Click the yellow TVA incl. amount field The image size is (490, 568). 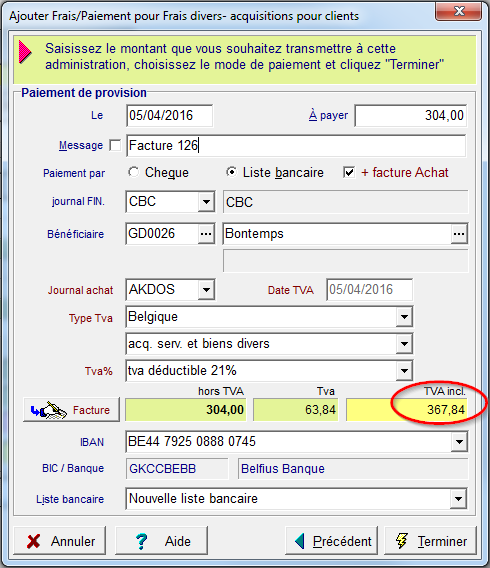point(406,410)
